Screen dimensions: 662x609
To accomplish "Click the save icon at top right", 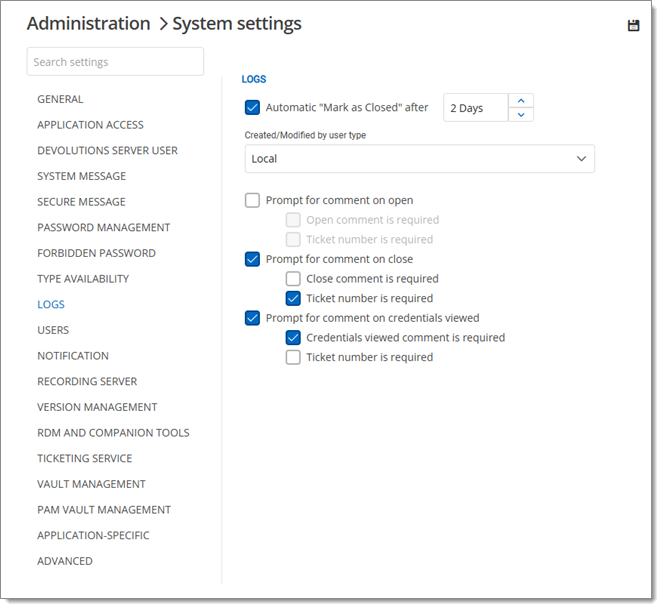I will click(633, 25).
